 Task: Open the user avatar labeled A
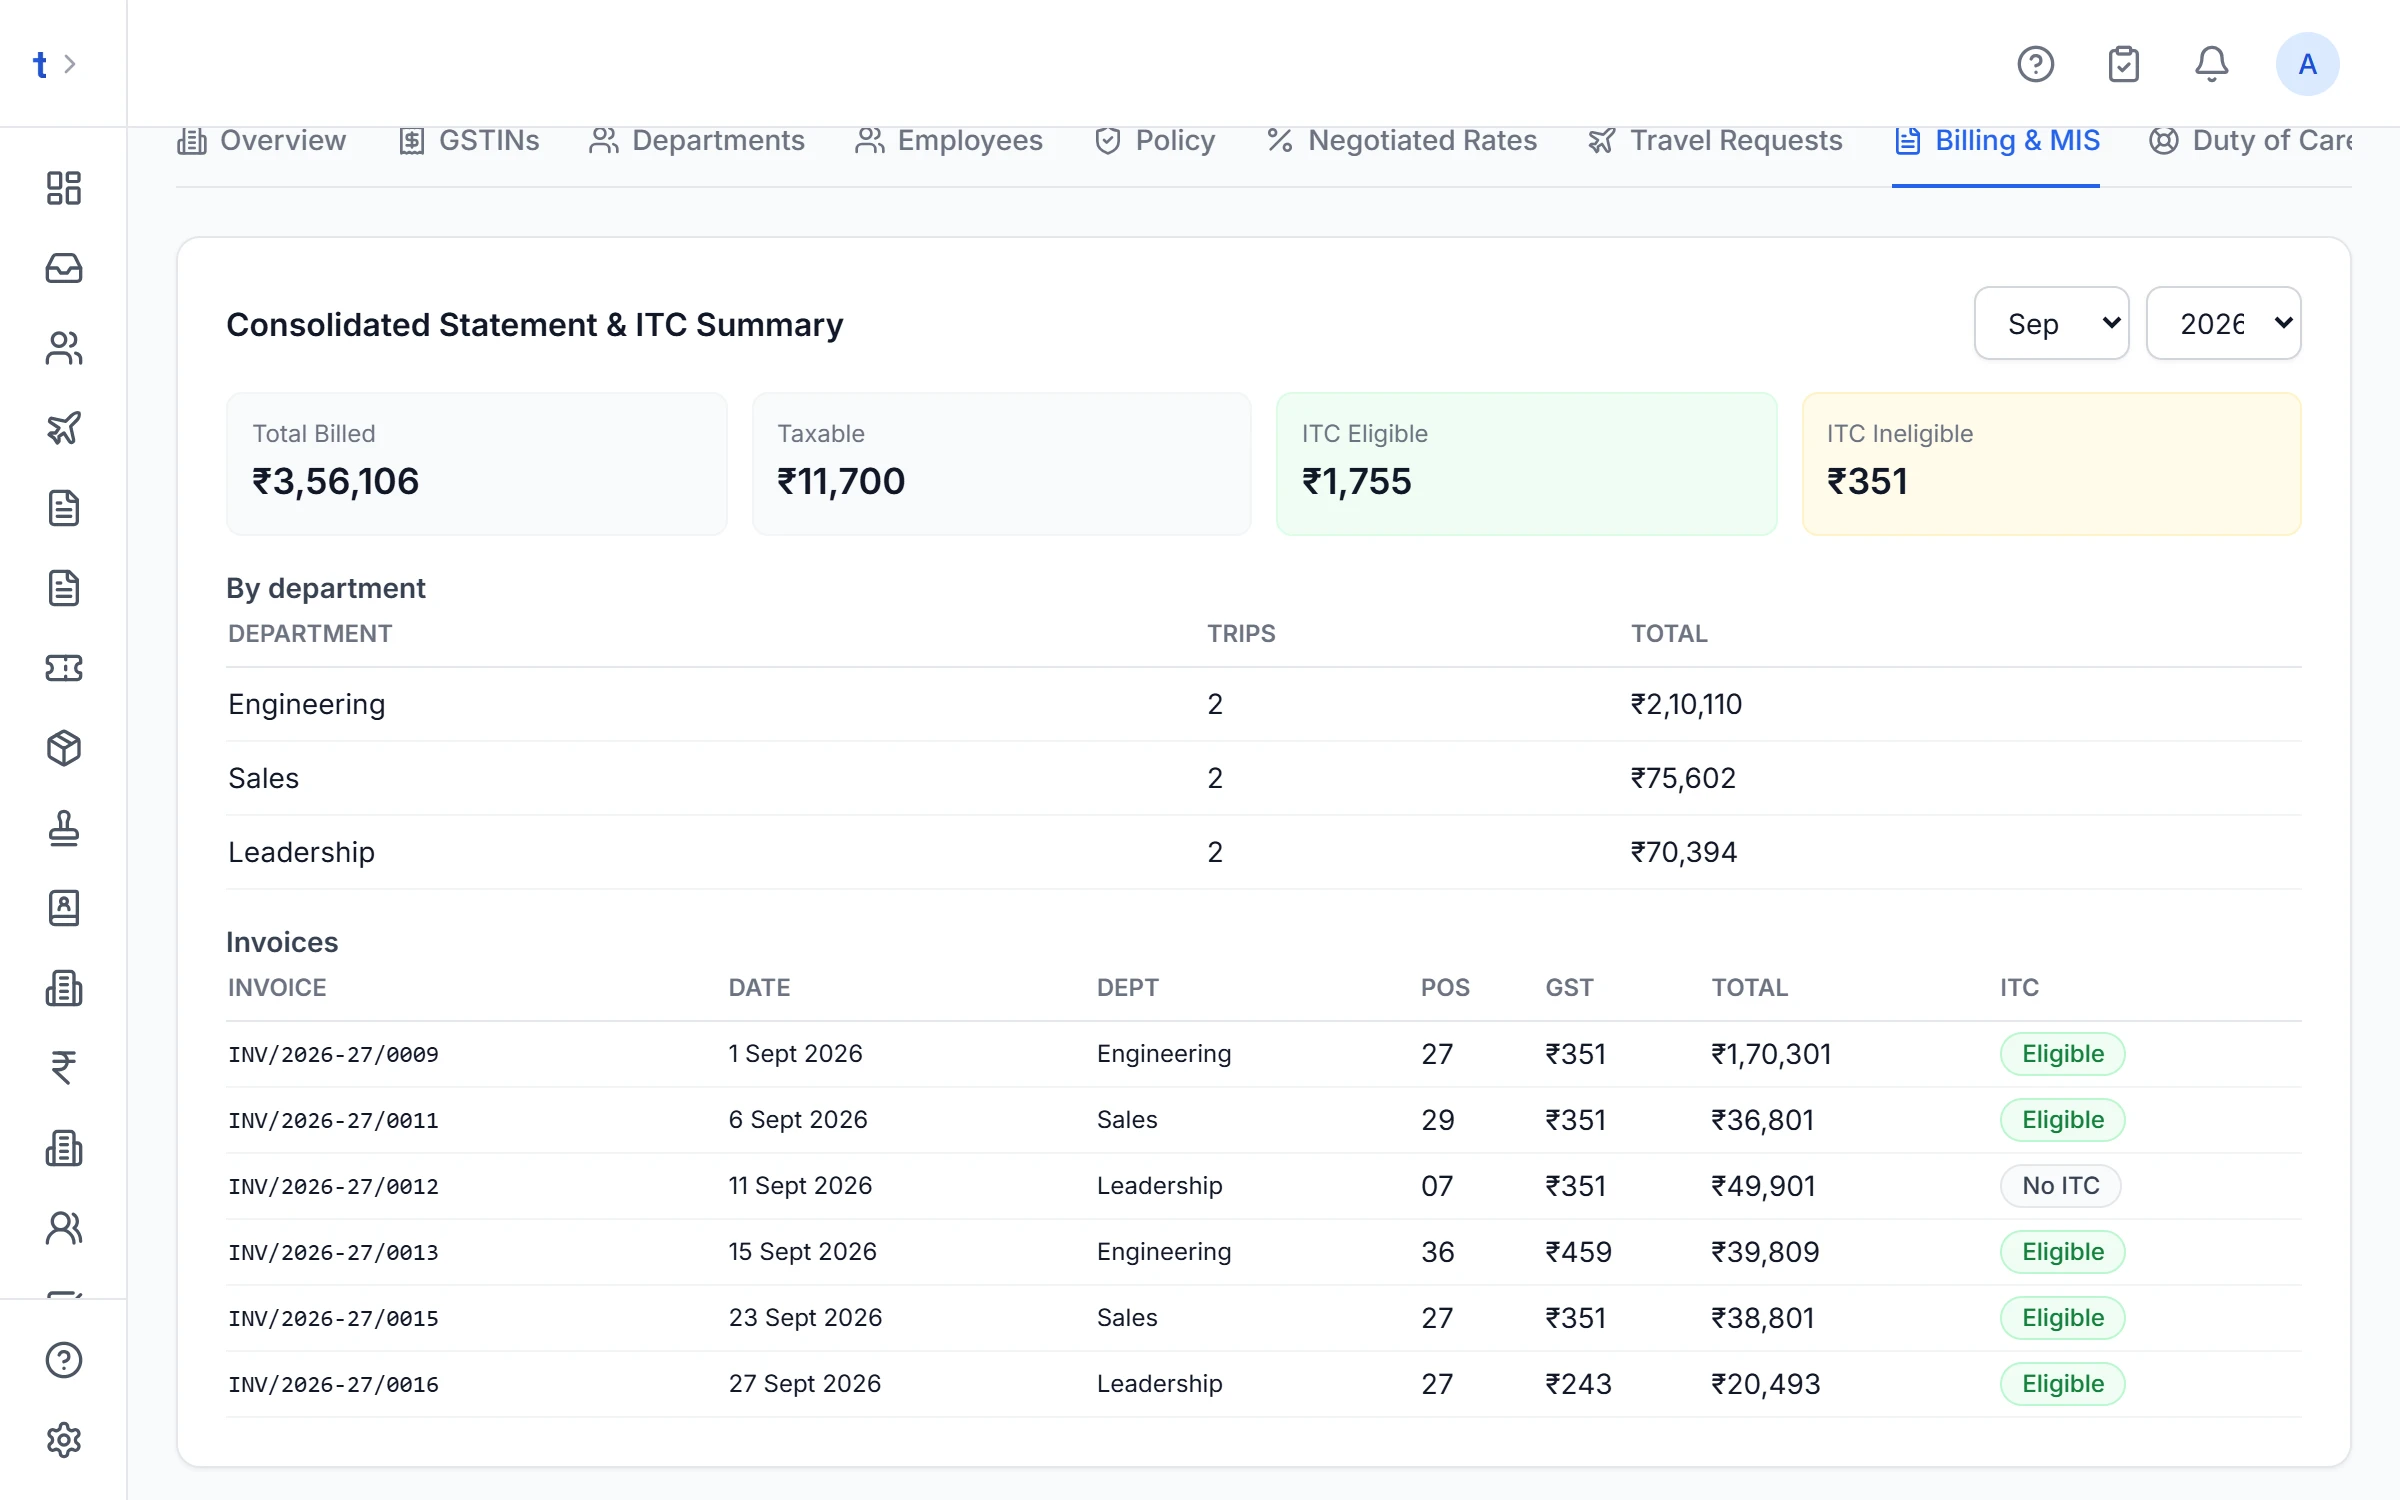2307,64
